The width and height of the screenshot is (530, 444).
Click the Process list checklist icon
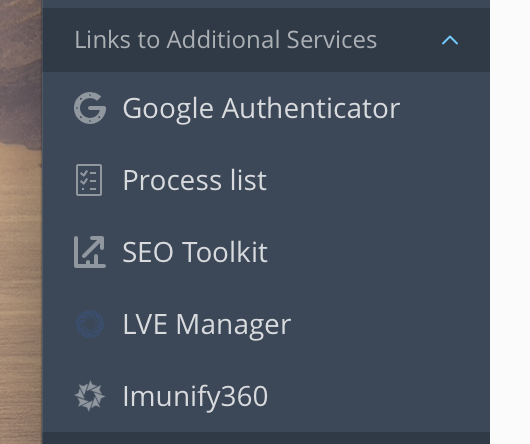(89, 180)
